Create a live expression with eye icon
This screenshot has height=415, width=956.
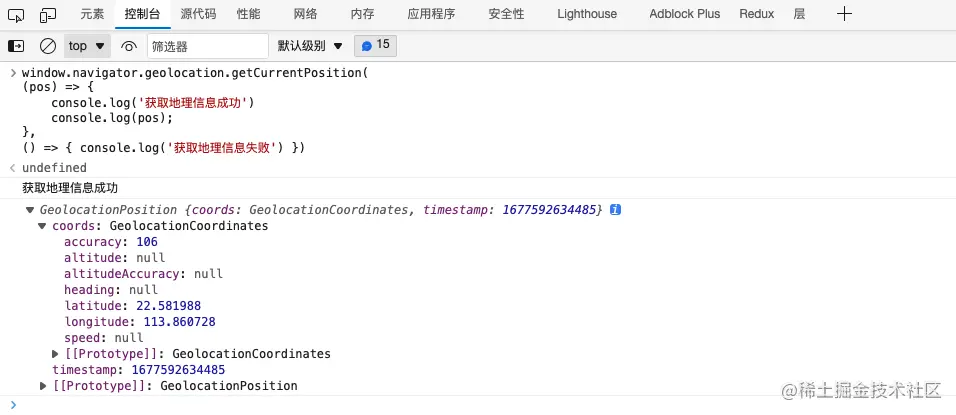(x=128, y=46)
